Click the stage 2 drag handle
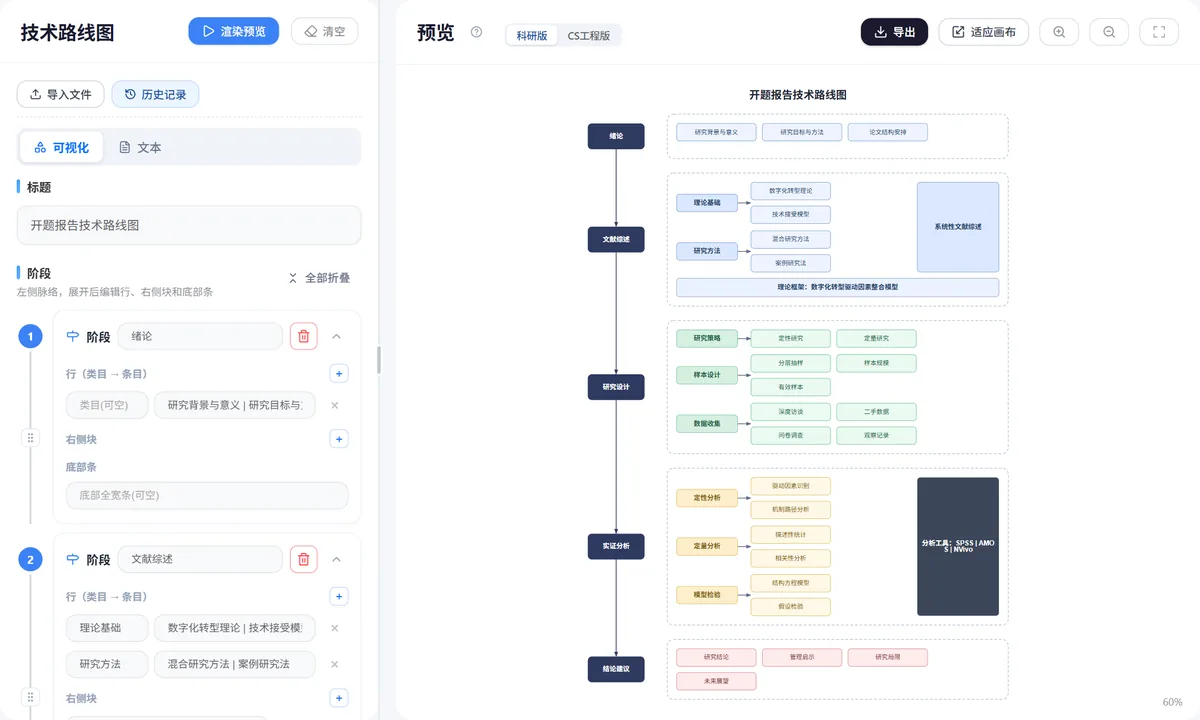This screenshot has width=1200, height=720. (30, 697)
